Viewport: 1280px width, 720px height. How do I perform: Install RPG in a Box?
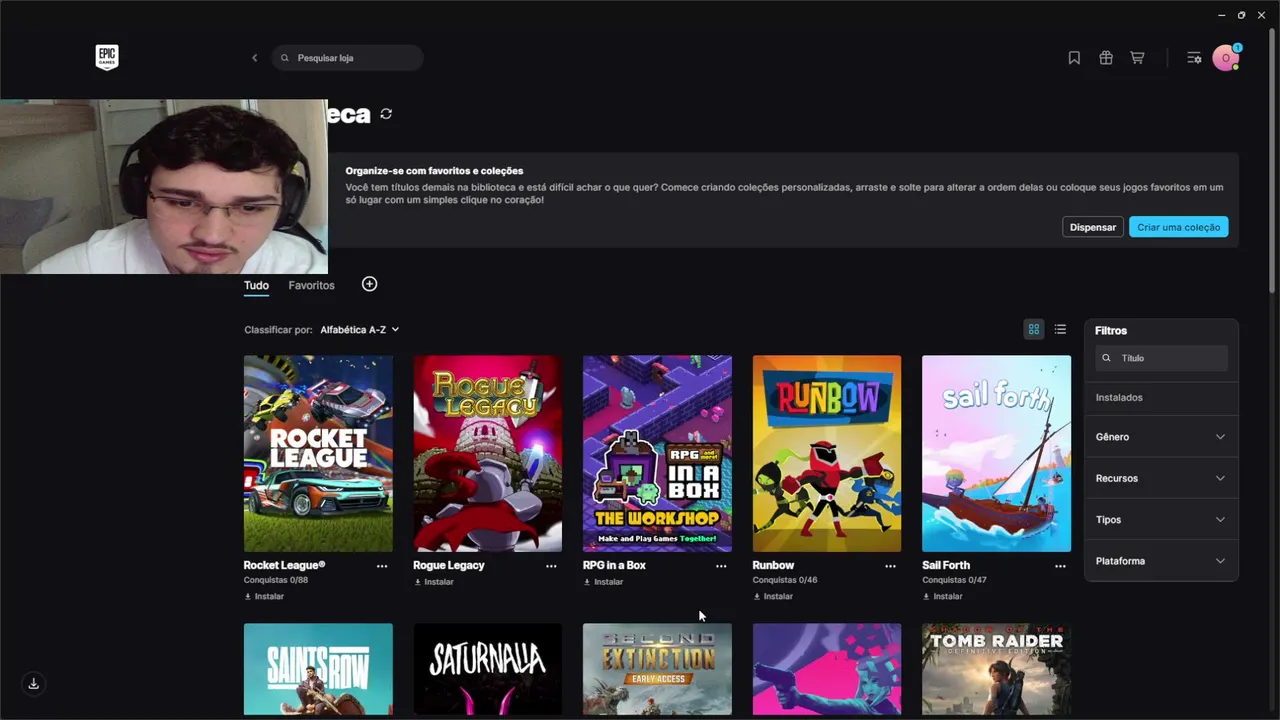point(604,582)
